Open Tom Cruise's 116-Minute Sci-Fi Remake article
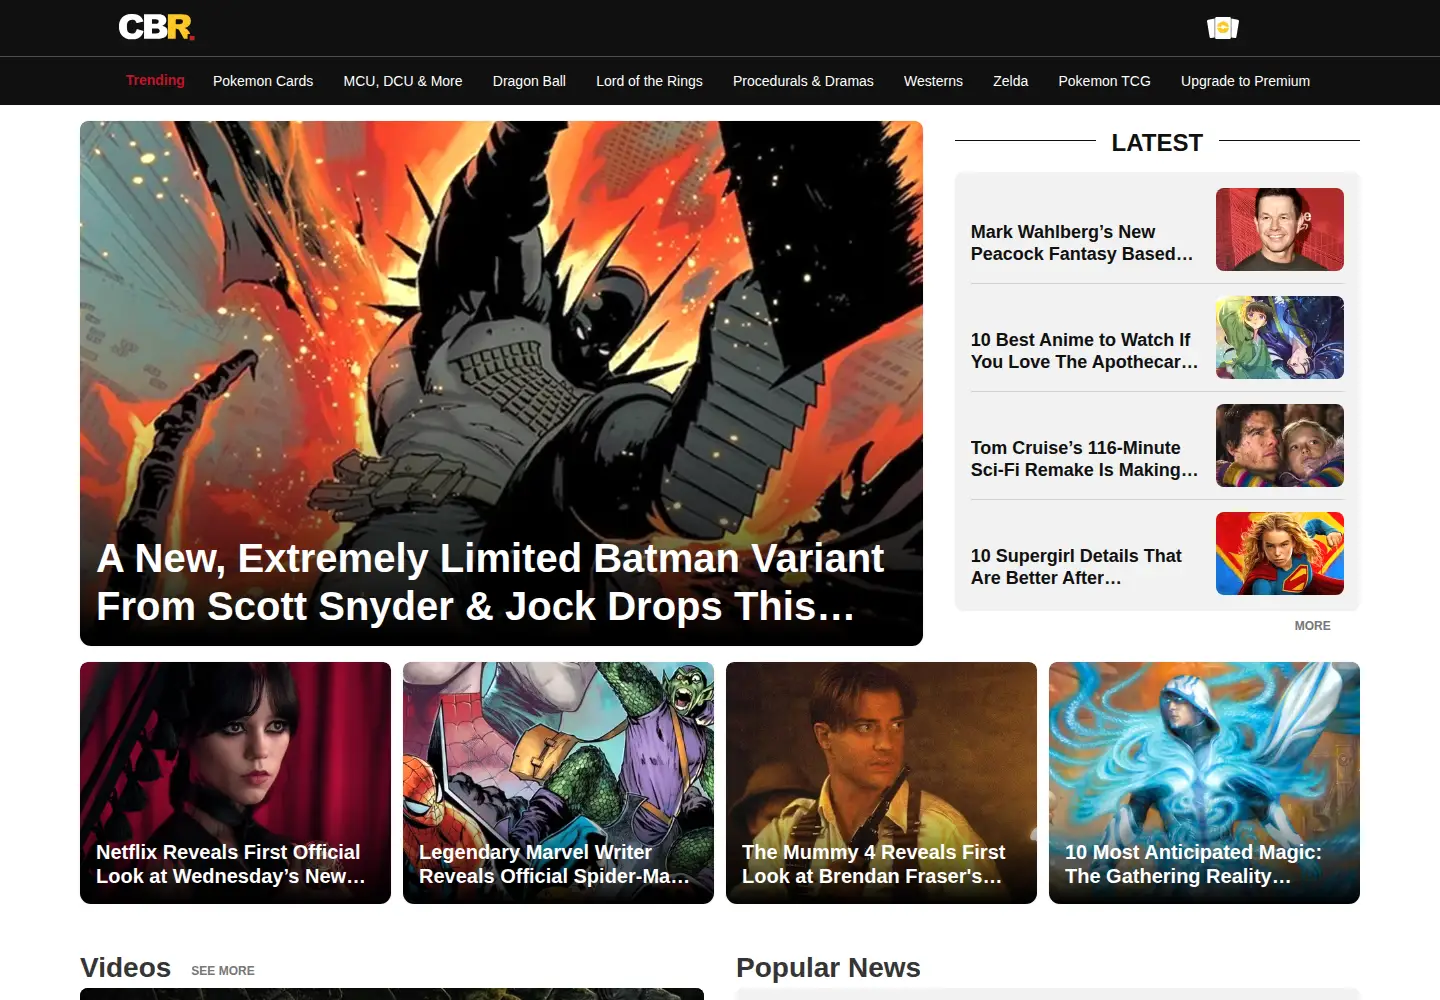Viewport: 1440px width, 1000px height. click(x=1084, y=459)
